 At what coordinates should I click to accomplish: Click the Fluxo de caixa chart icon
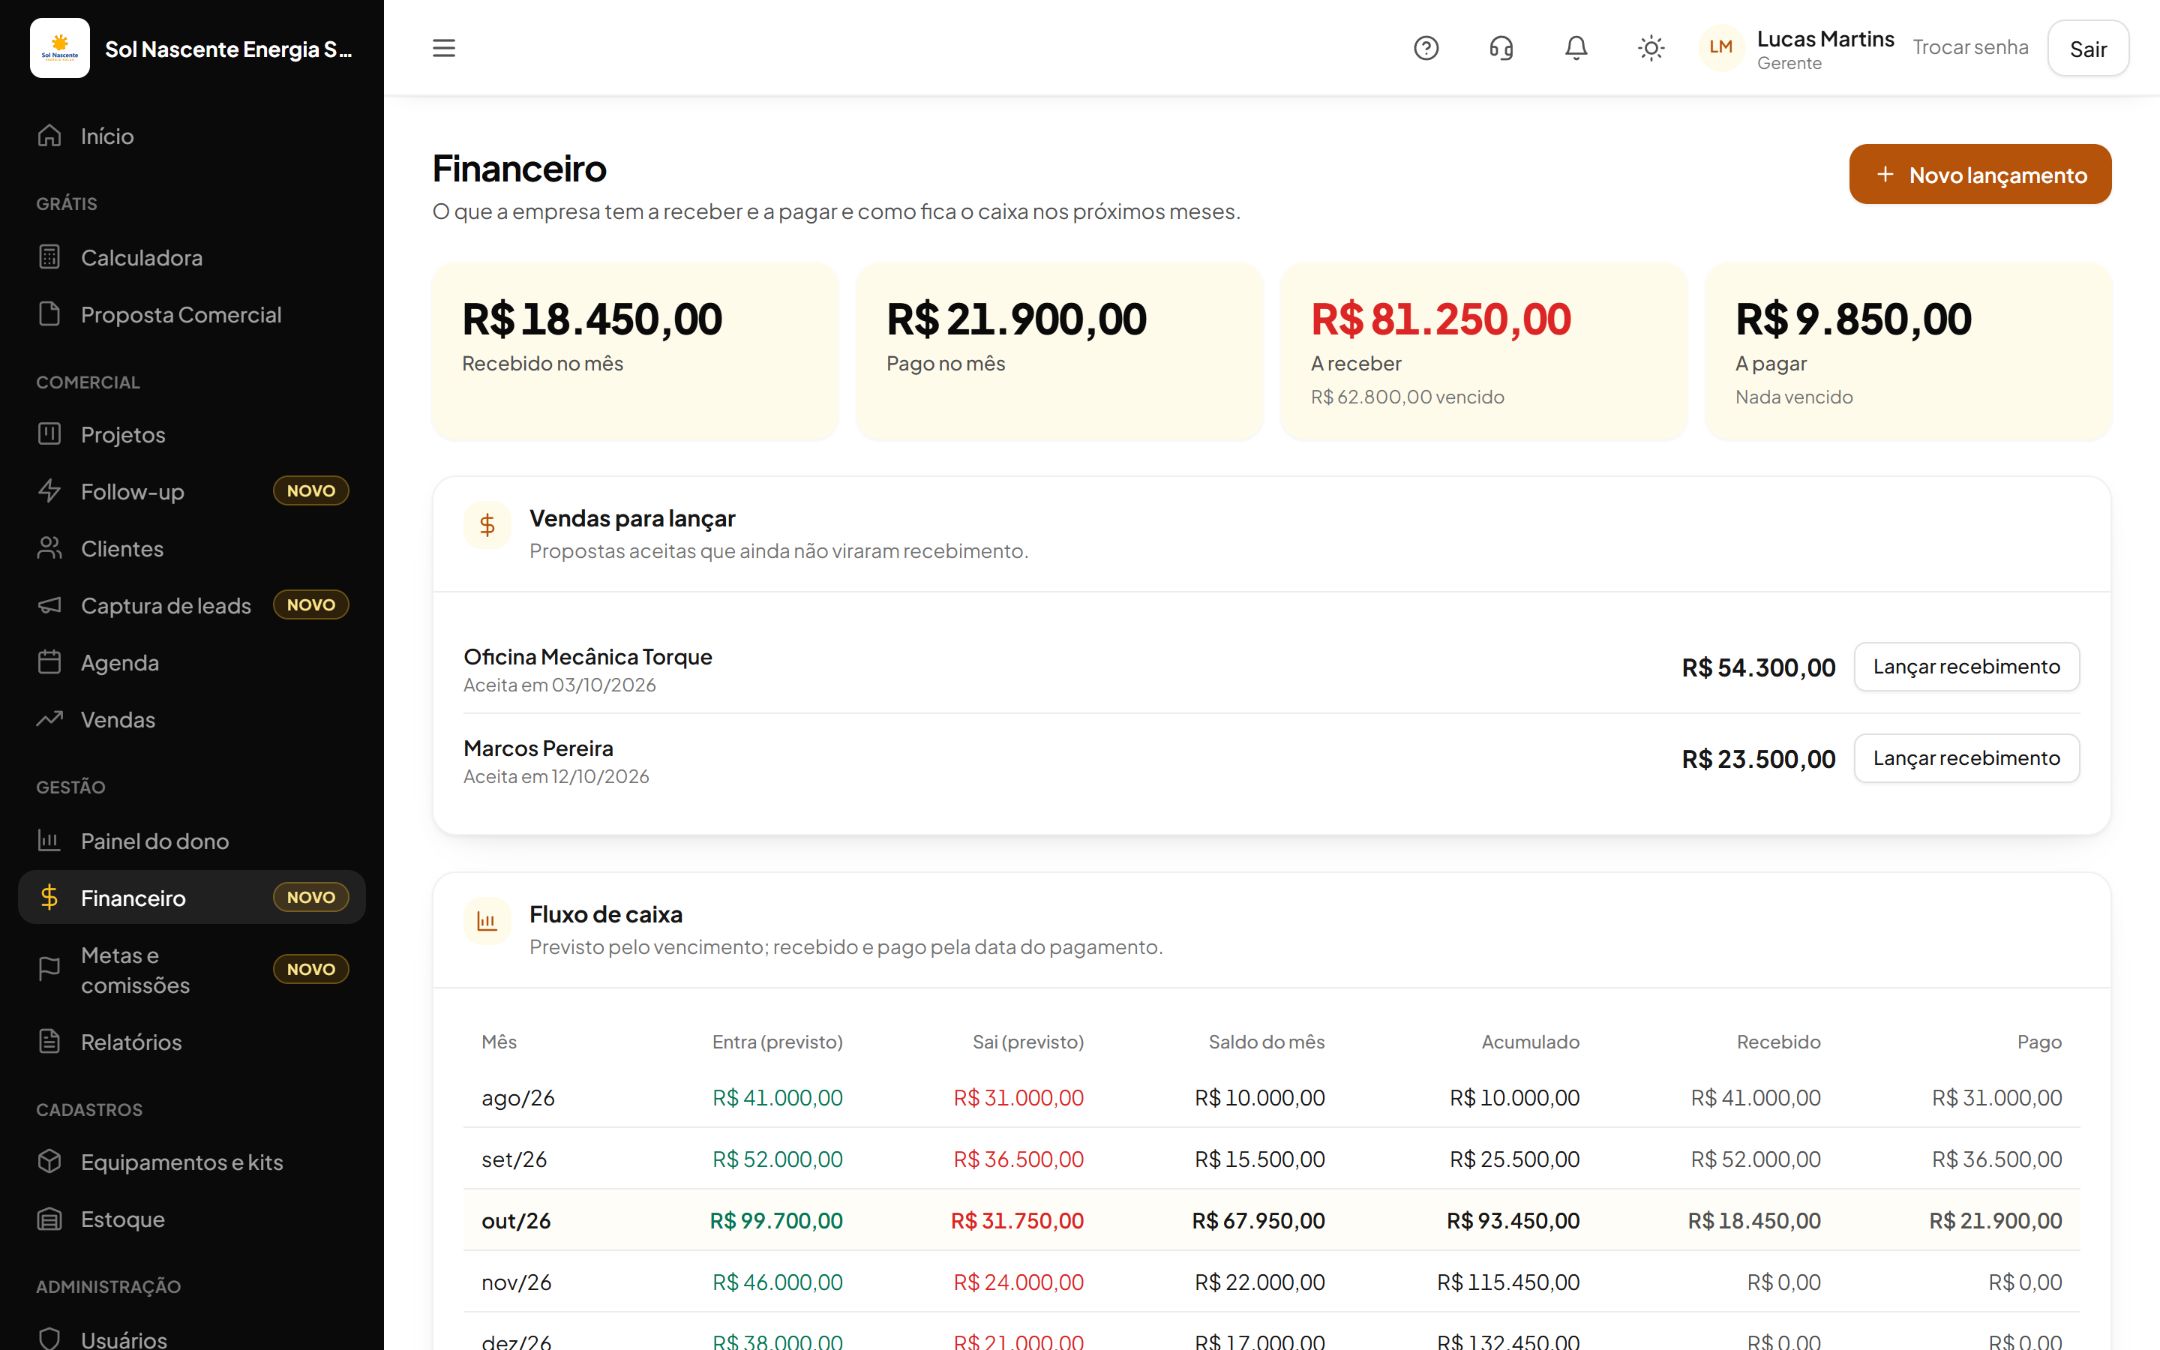pos(487,921)
